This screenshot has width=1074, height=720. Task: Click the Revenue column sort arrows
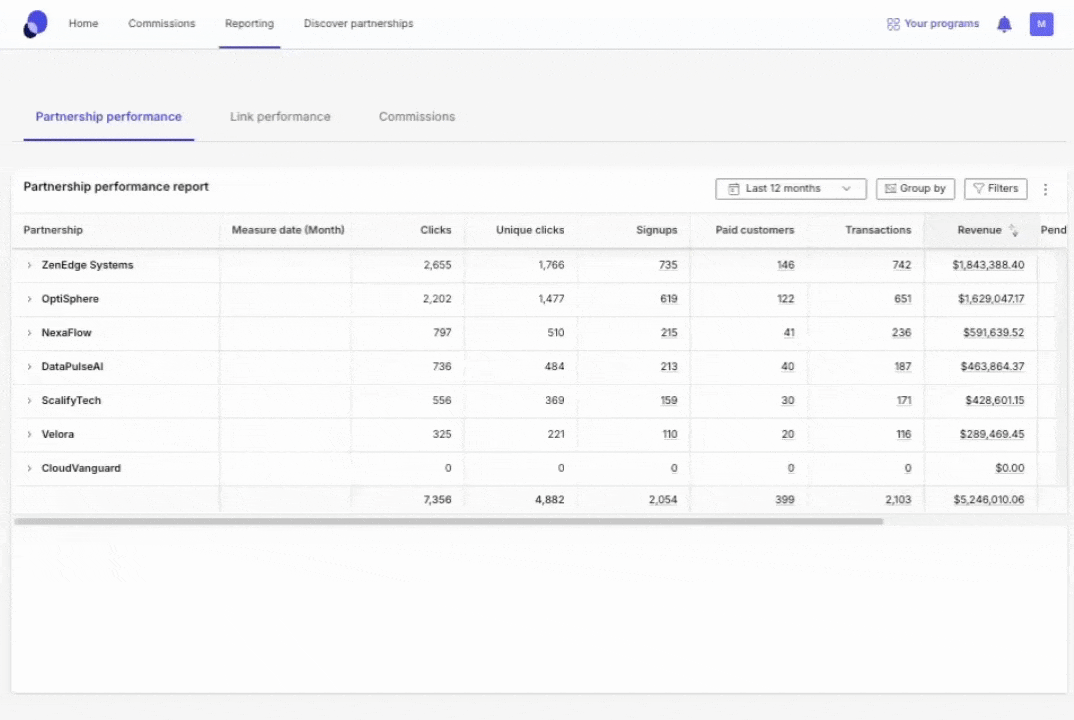tap(1014, 231)
